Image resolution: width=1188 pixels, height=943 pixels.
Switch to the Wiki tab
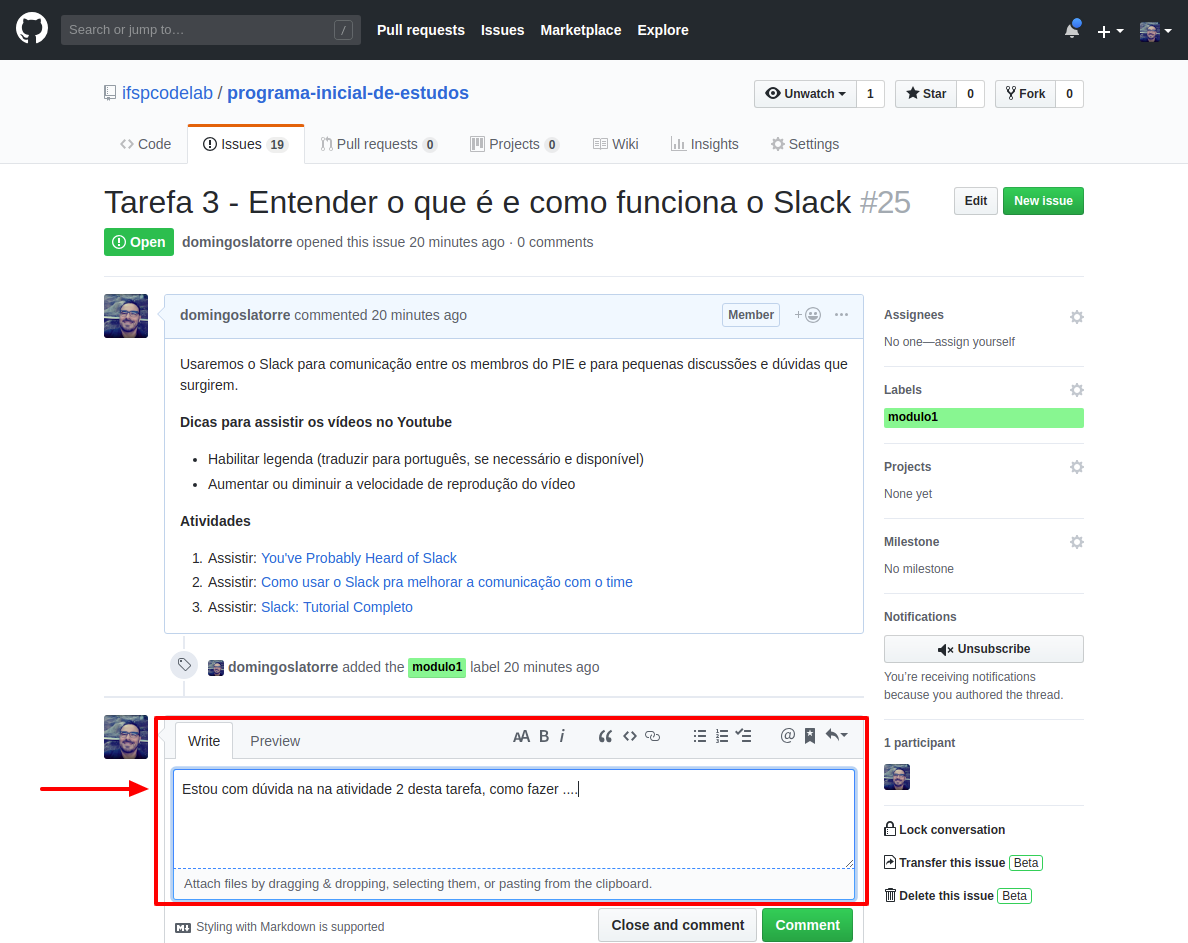pos(615,144)
